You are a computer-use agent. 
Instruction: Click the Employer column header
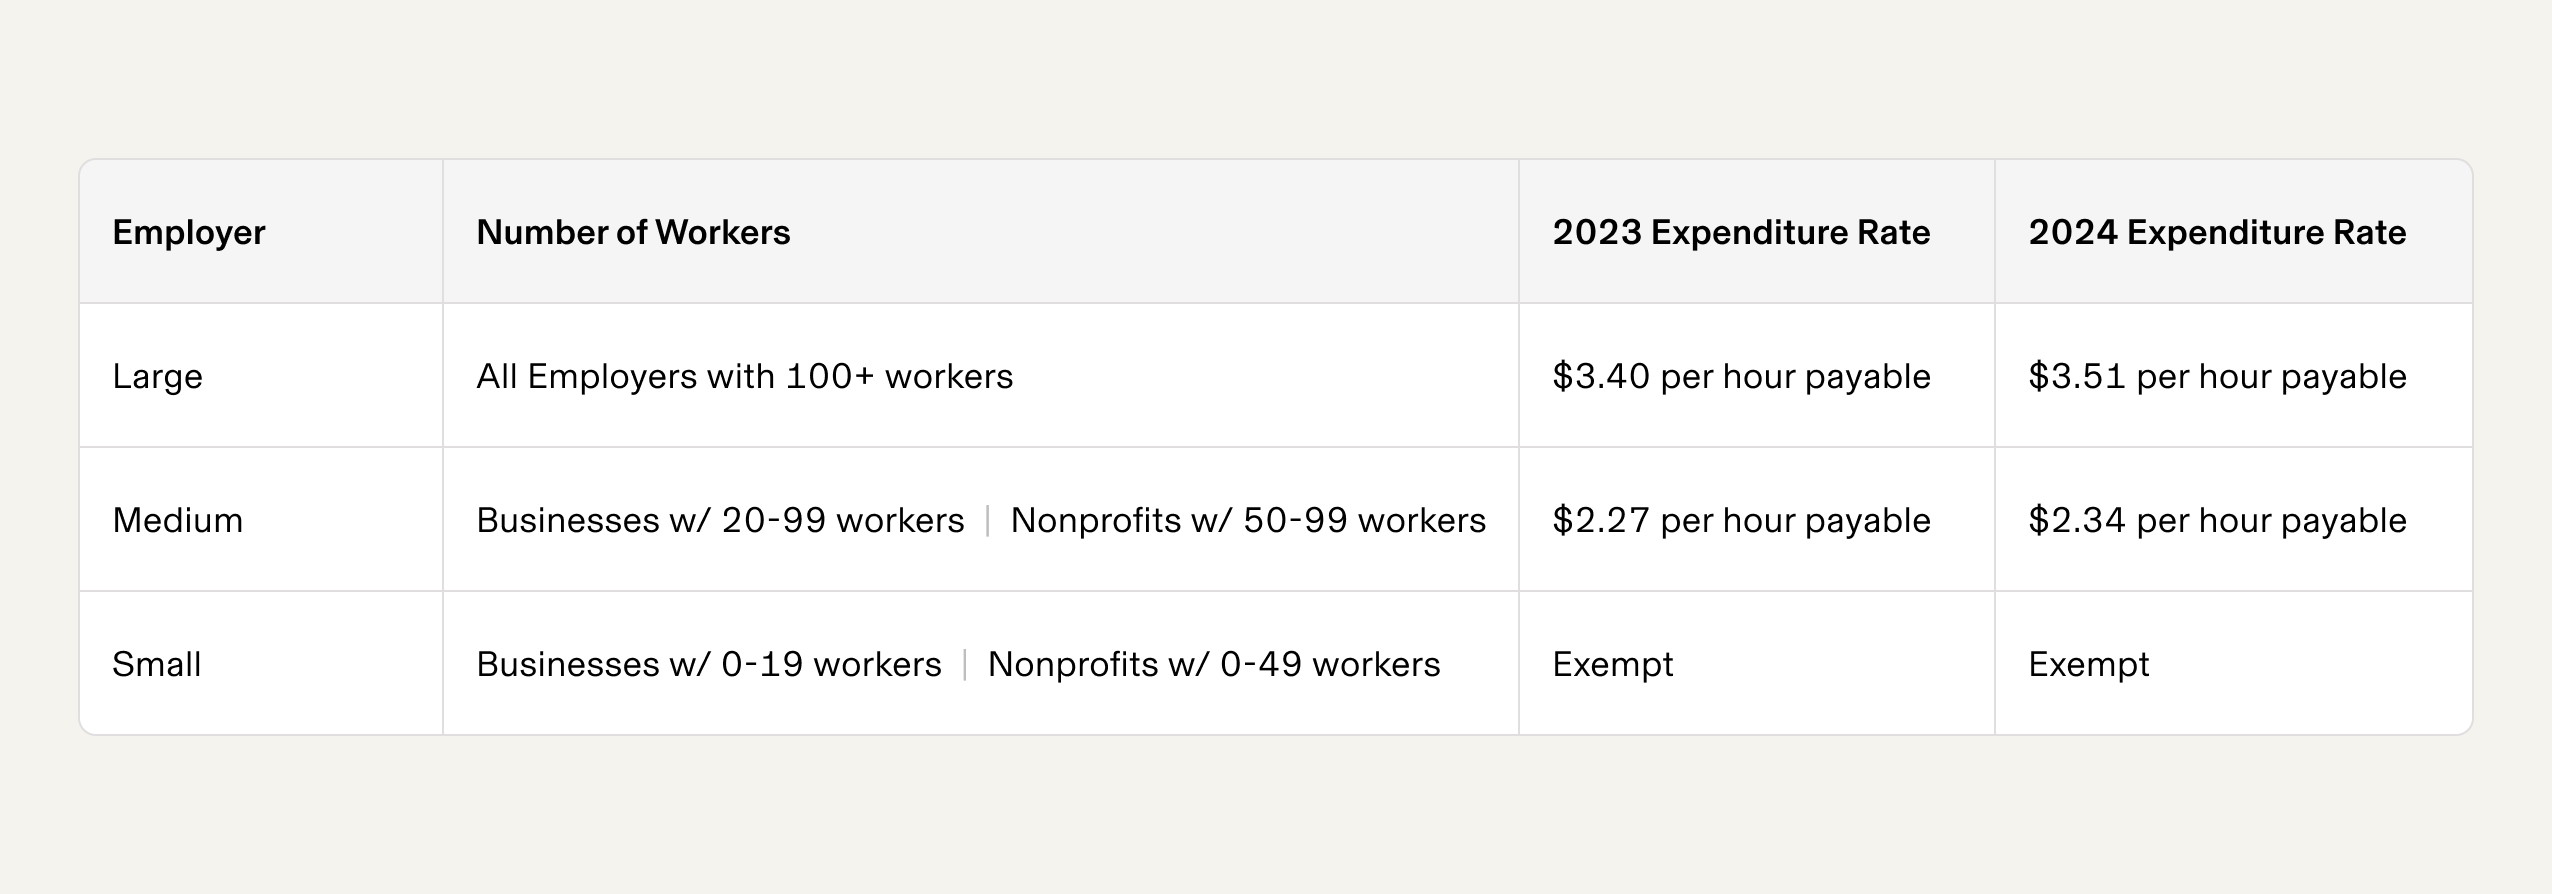click(x=189, y=233)
